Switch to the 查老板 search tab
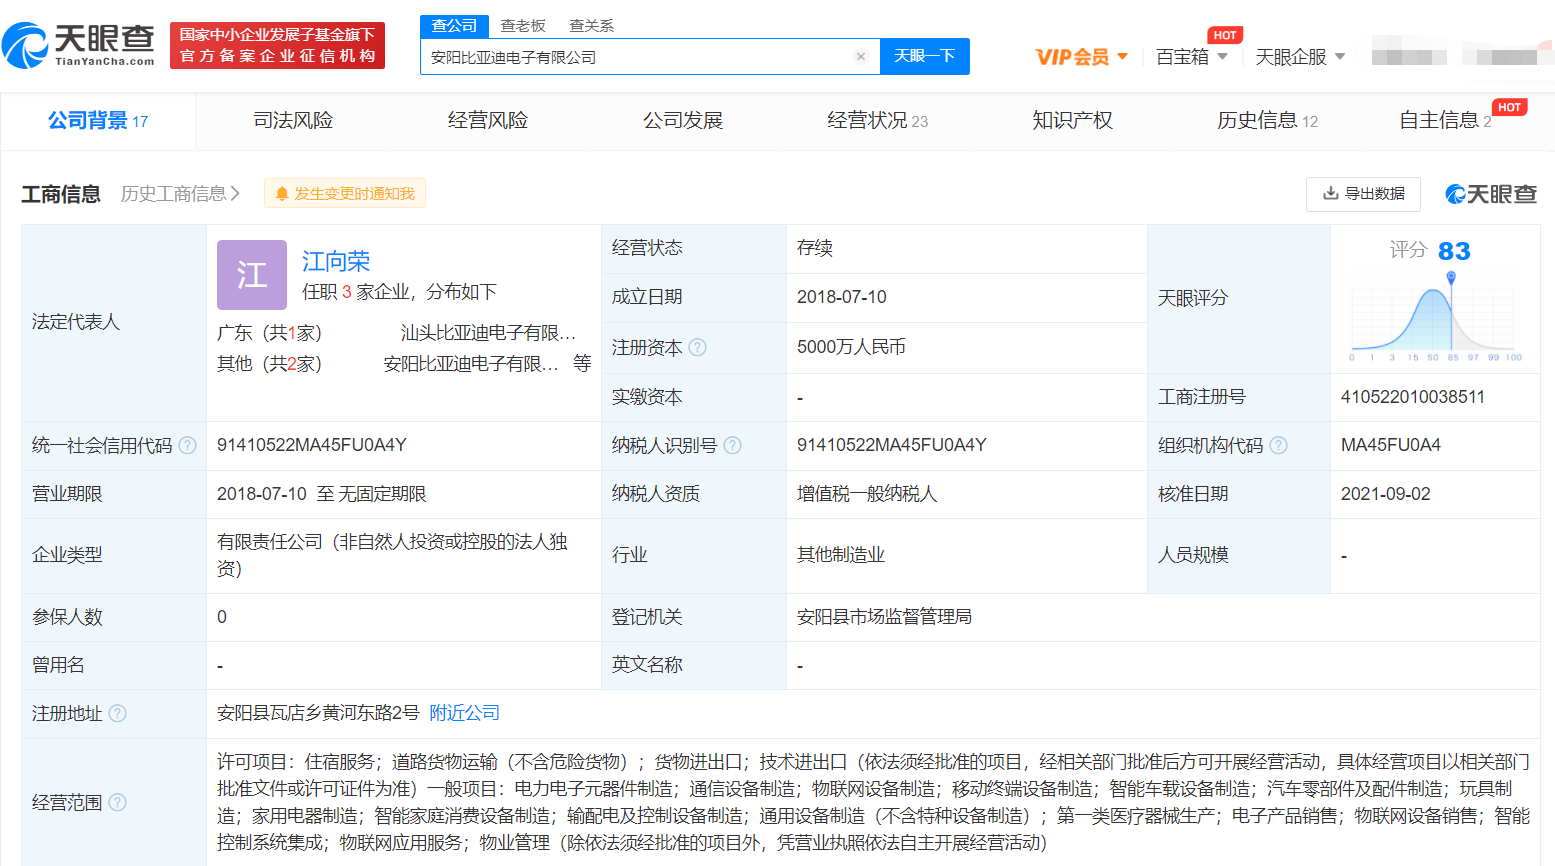The image size is (1555, 866). [523, 26]
